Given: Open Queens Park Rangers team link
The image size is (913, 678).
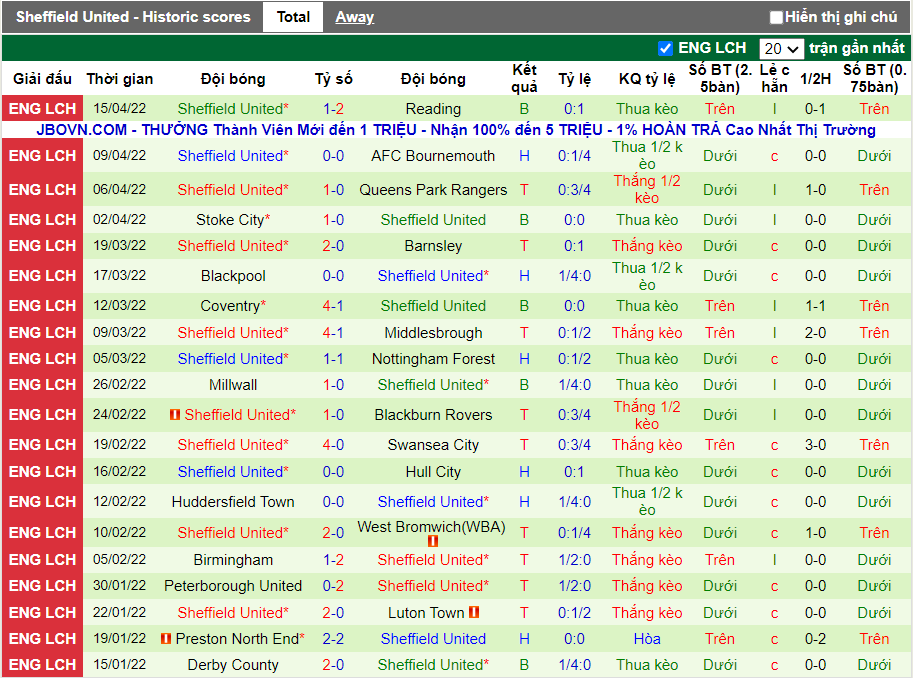Looking at the screenshot, I should [x=433, y=189].
